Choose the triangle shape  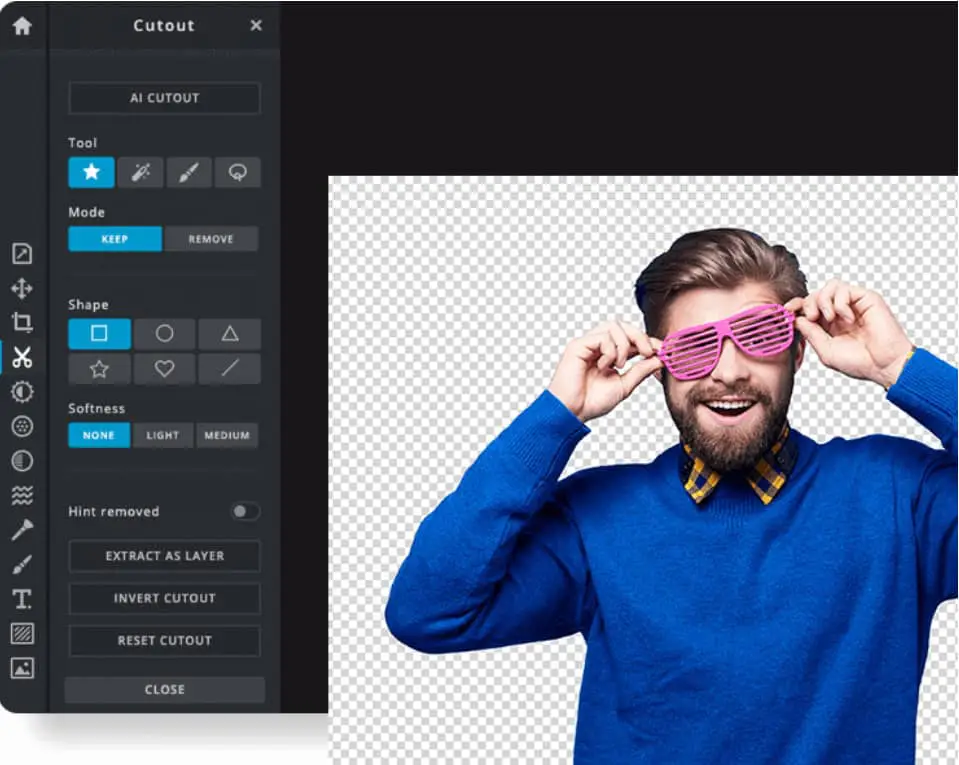pyautogui.click(x=230, y=333)
